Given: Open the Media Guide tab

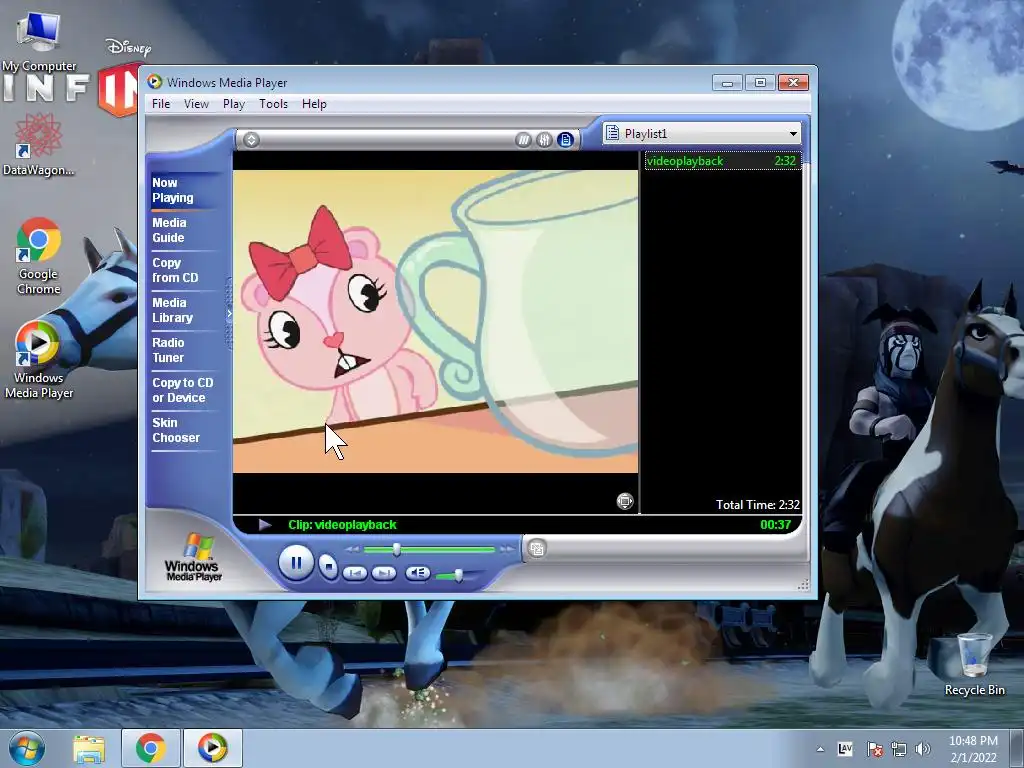Looking at the screenshot, I should coord(182,230).
